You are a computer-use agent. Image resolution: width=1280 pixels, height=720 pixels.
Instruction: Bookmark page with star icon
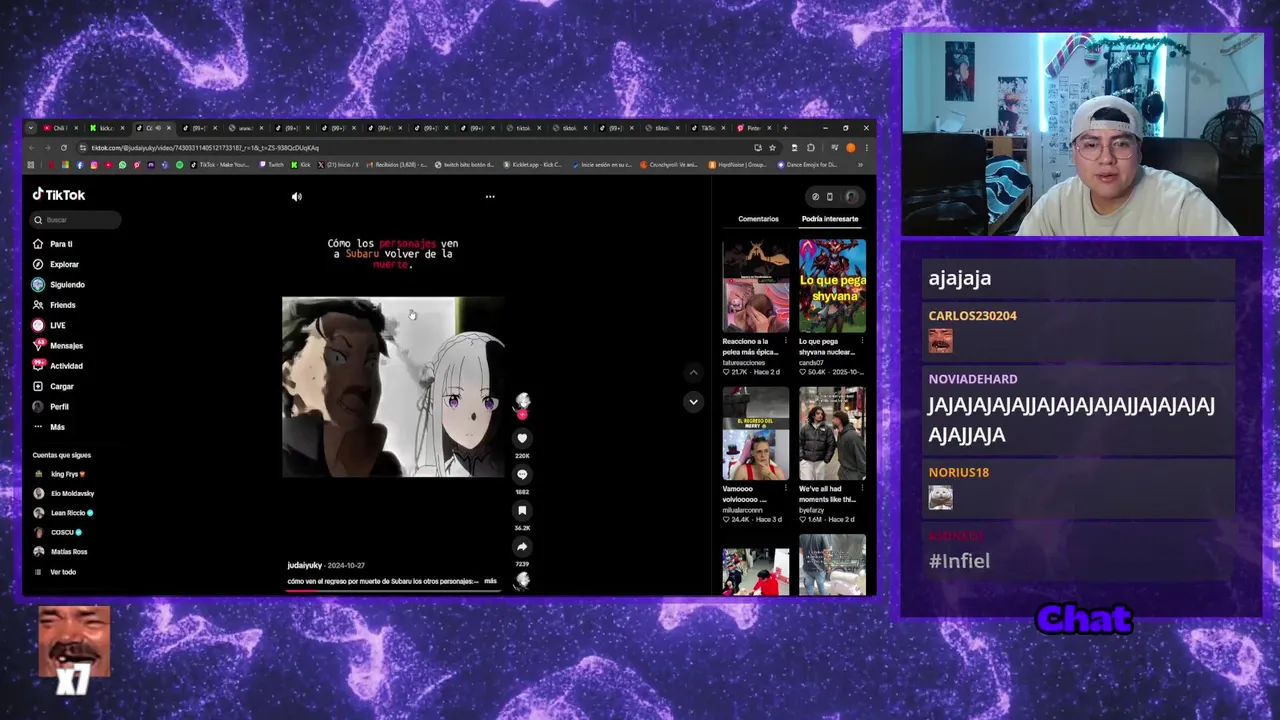point(772,148)
